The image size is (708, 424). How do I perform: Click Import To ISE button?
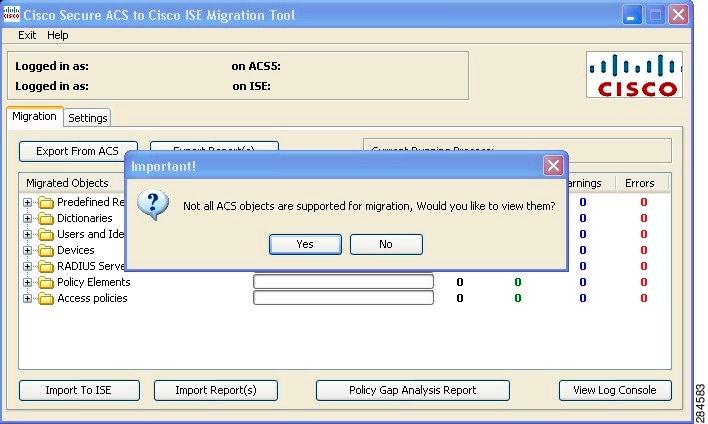click(79, 390)
